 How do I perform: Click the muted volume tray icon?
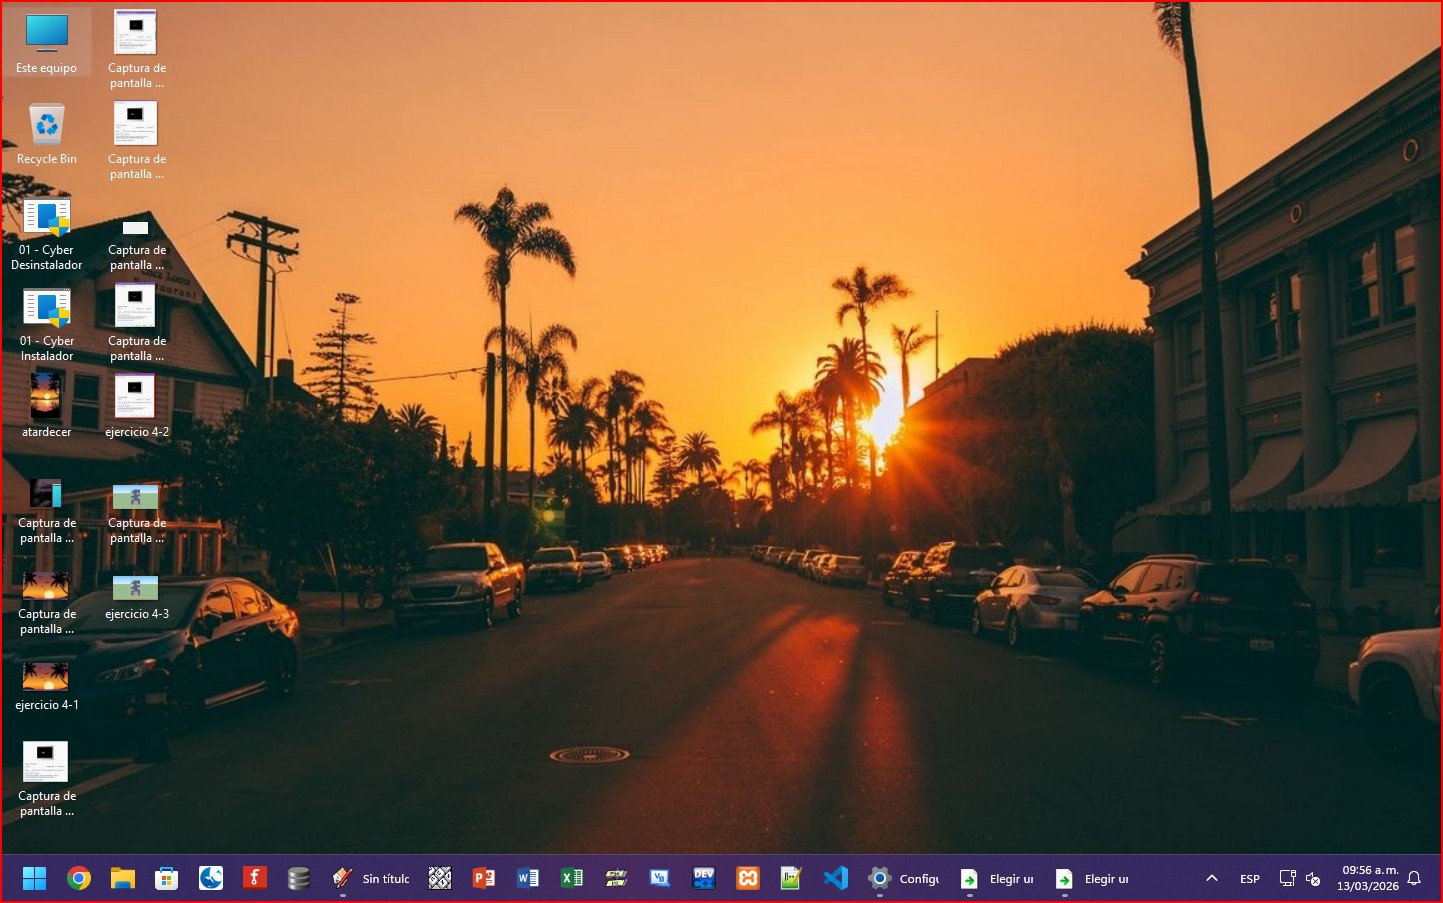tap(1314, 879)
